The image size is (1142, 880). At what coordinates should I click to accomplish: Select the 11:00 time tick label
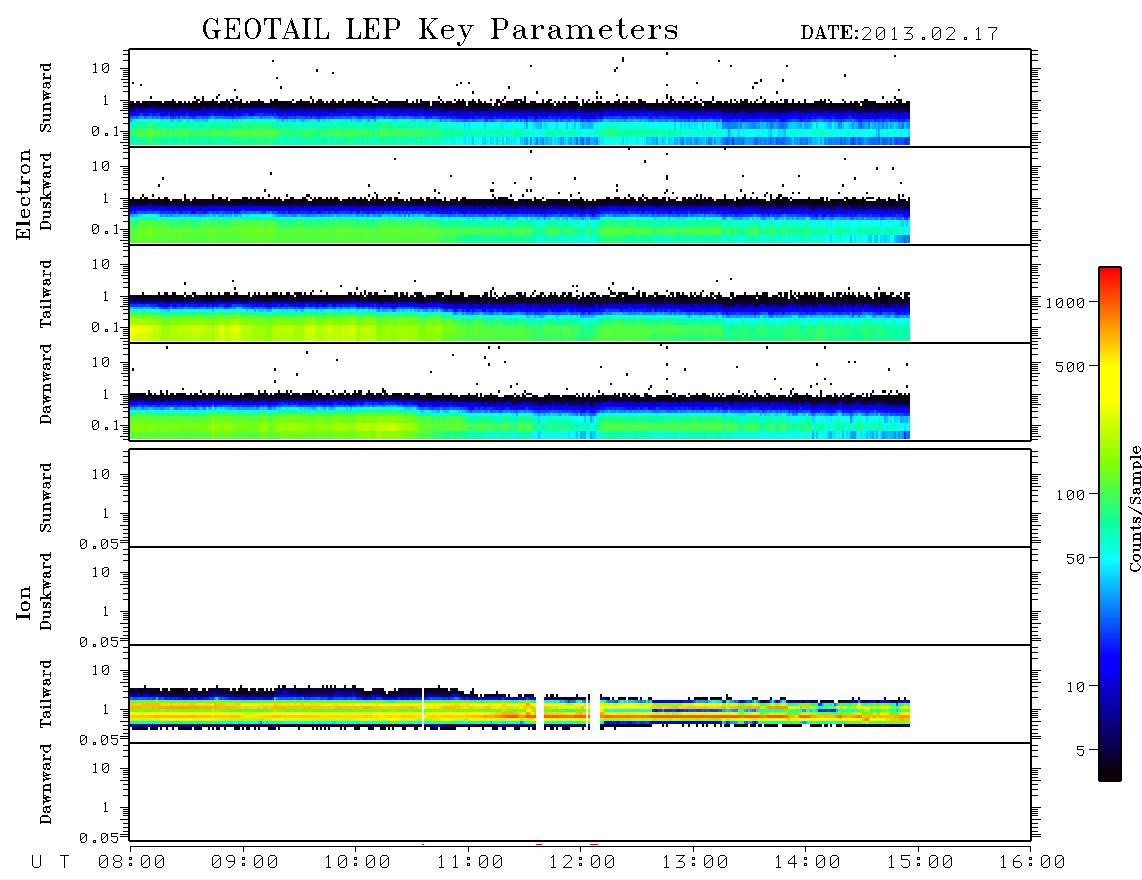pos(470,862)
